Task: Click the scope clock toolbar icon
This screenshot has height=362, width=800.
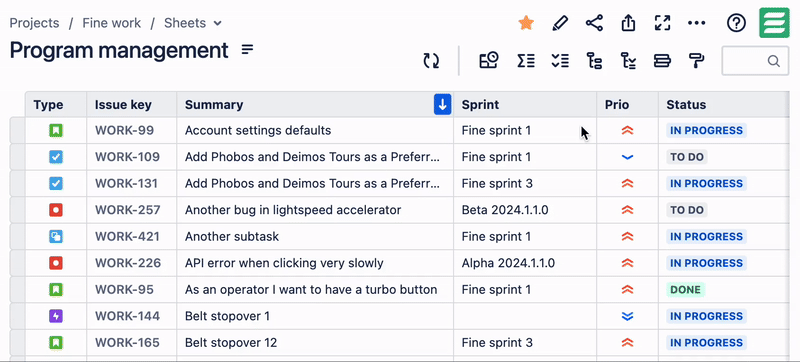Action: coord(489,61)
